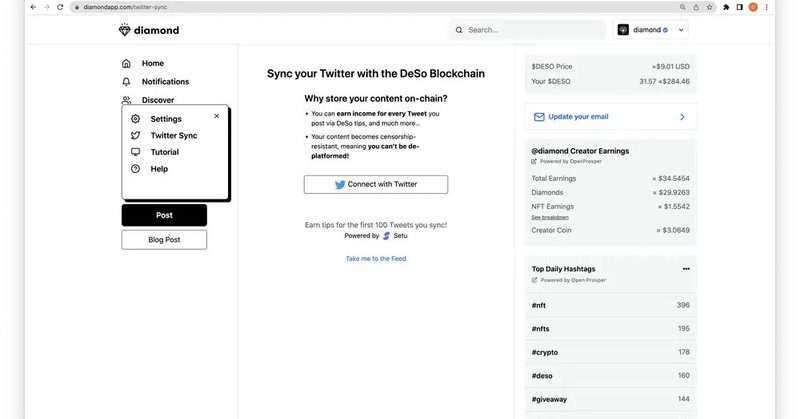Open the #giveaway hashtag row
Image resolution: width=800 pixels, height=419 pixels.
(611, 399)
